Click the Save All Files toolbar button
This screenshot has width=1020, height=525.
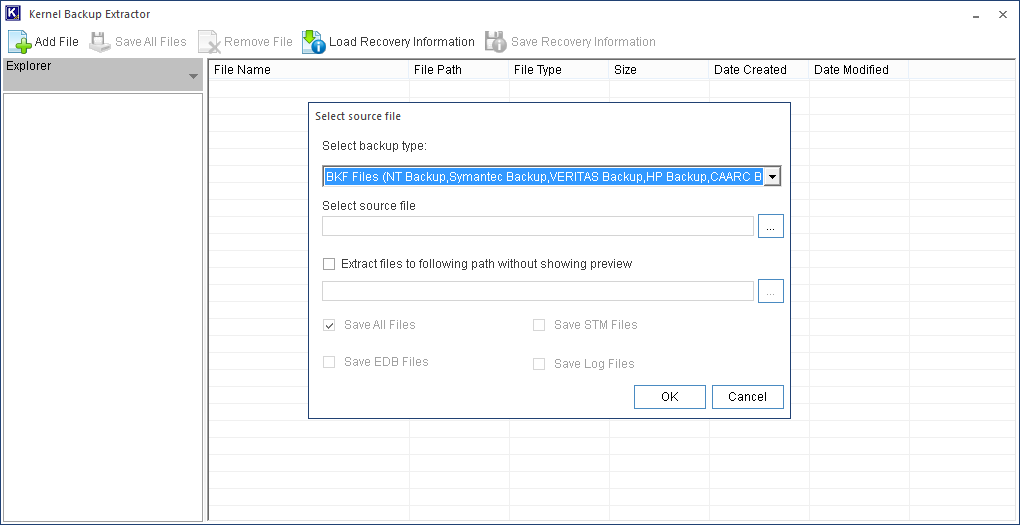coord(138,42)
